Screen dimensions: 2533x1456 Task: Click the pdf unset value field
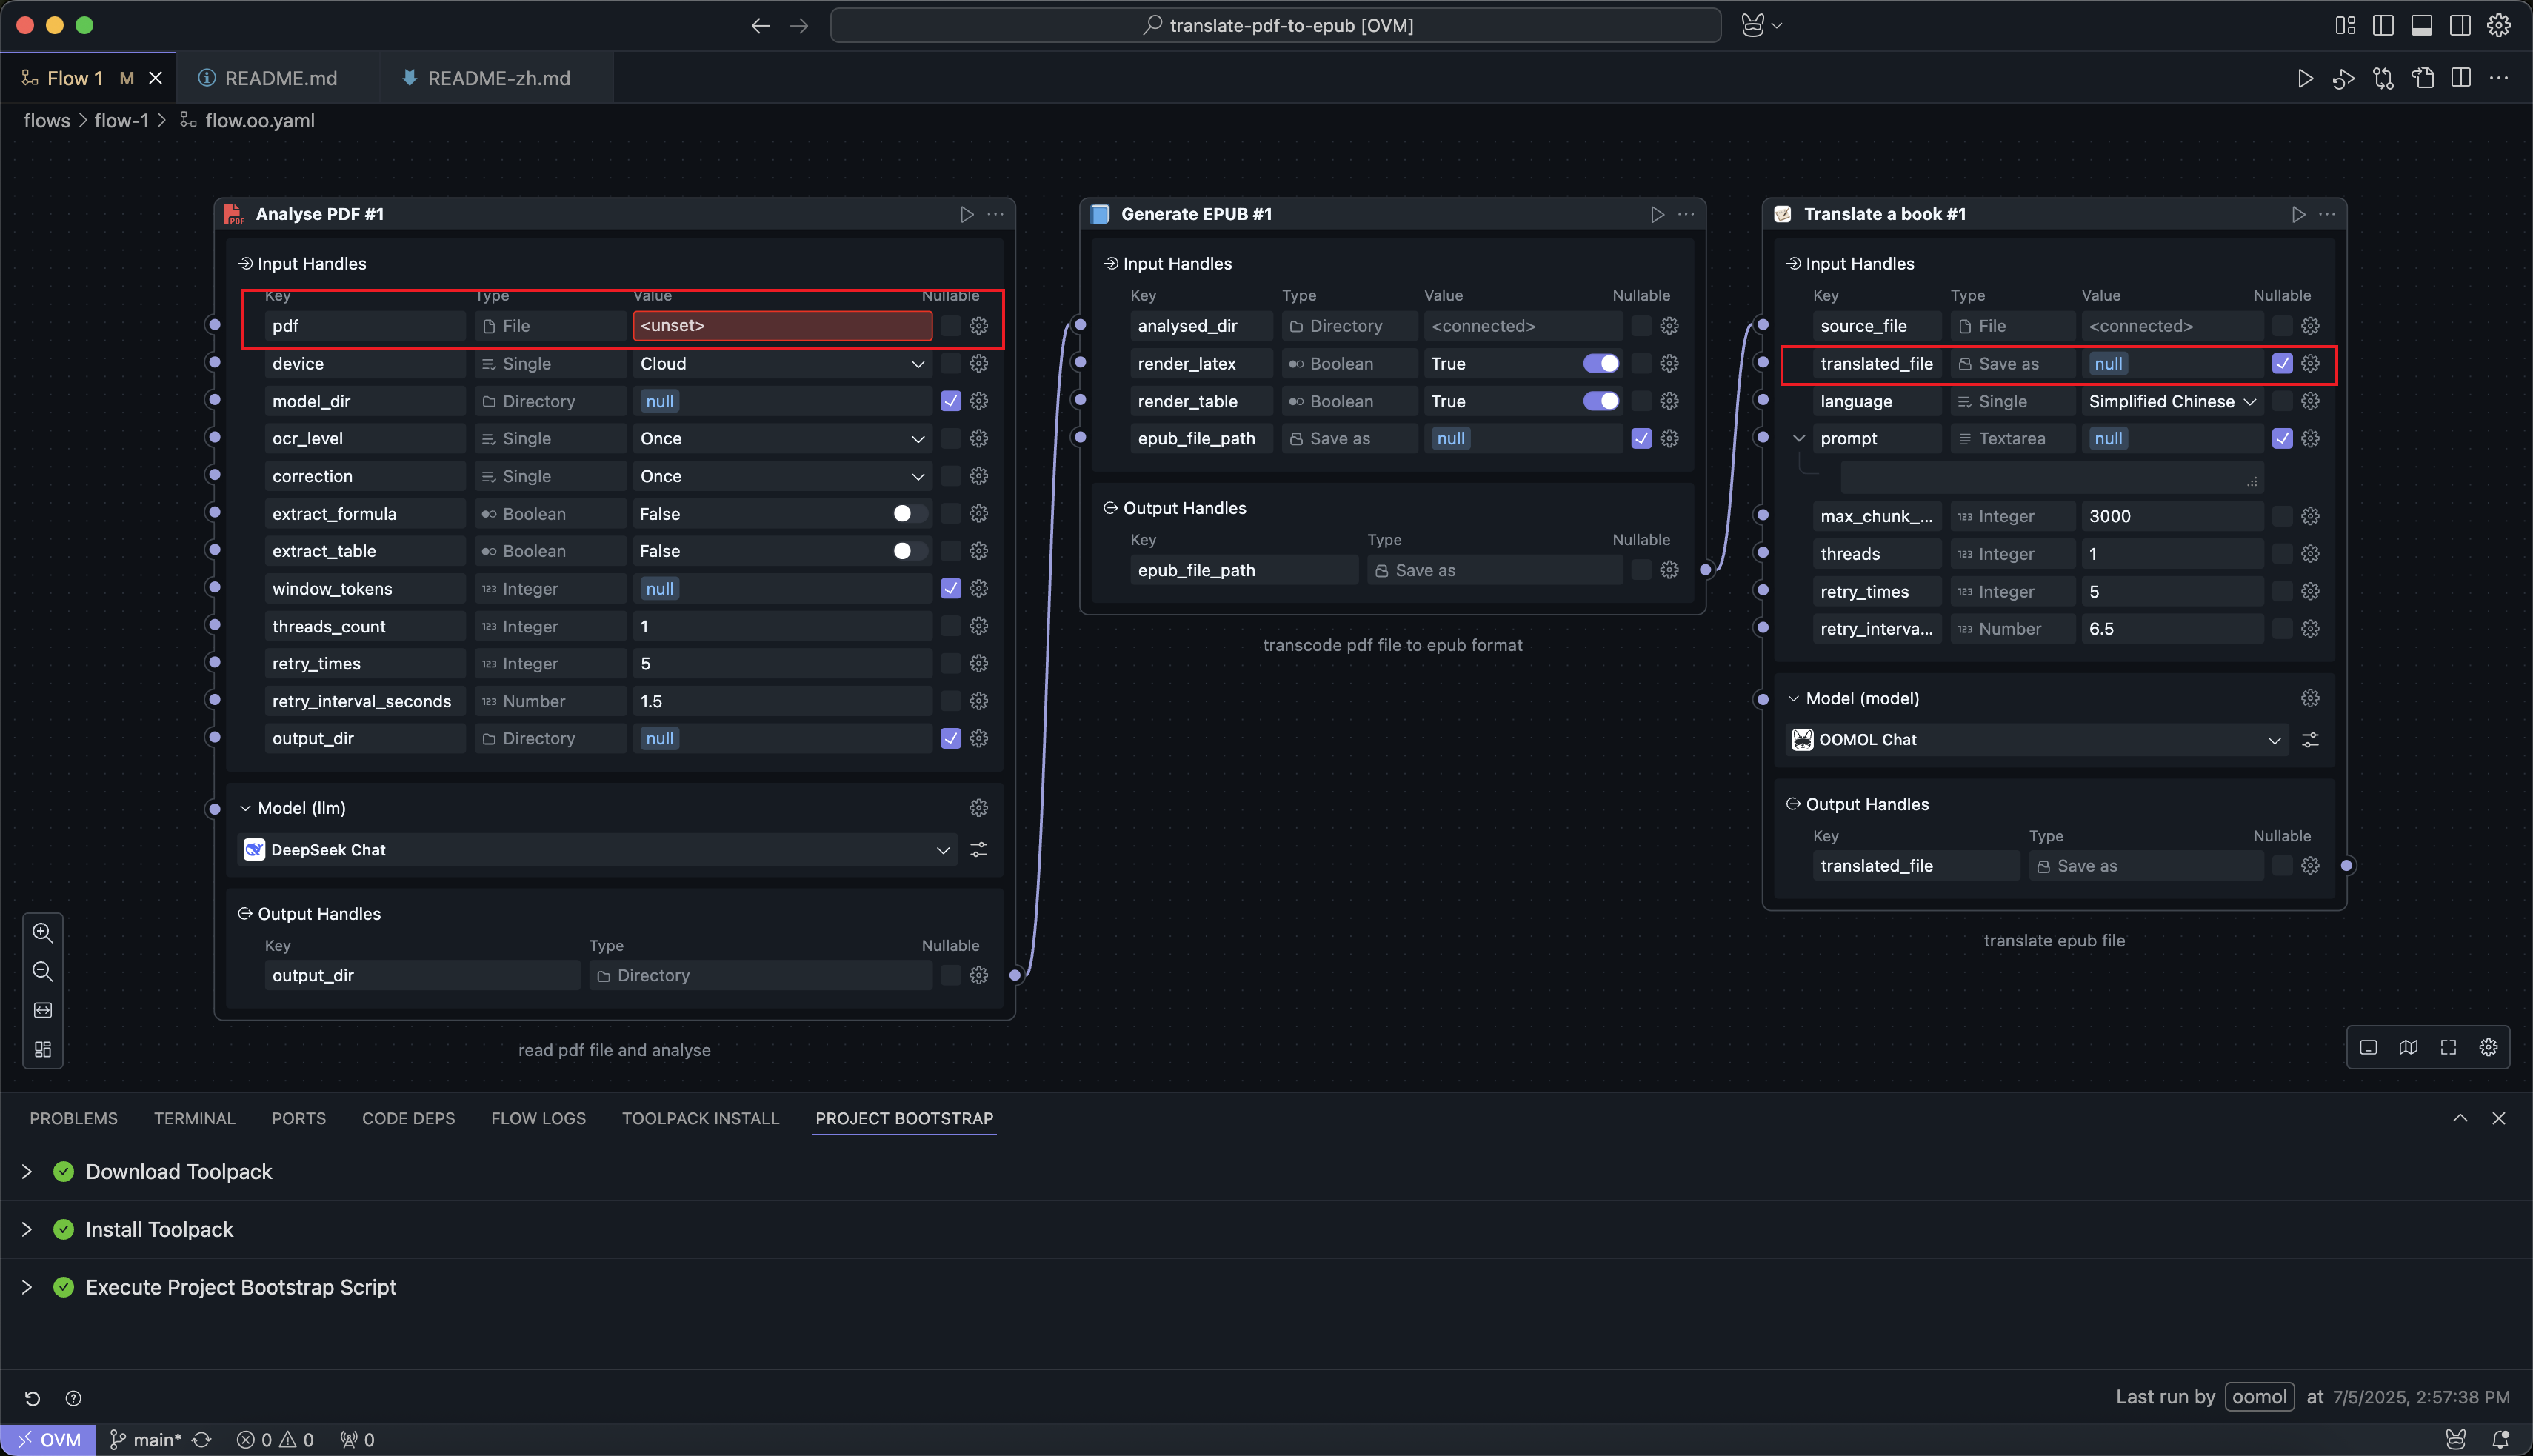781,326
